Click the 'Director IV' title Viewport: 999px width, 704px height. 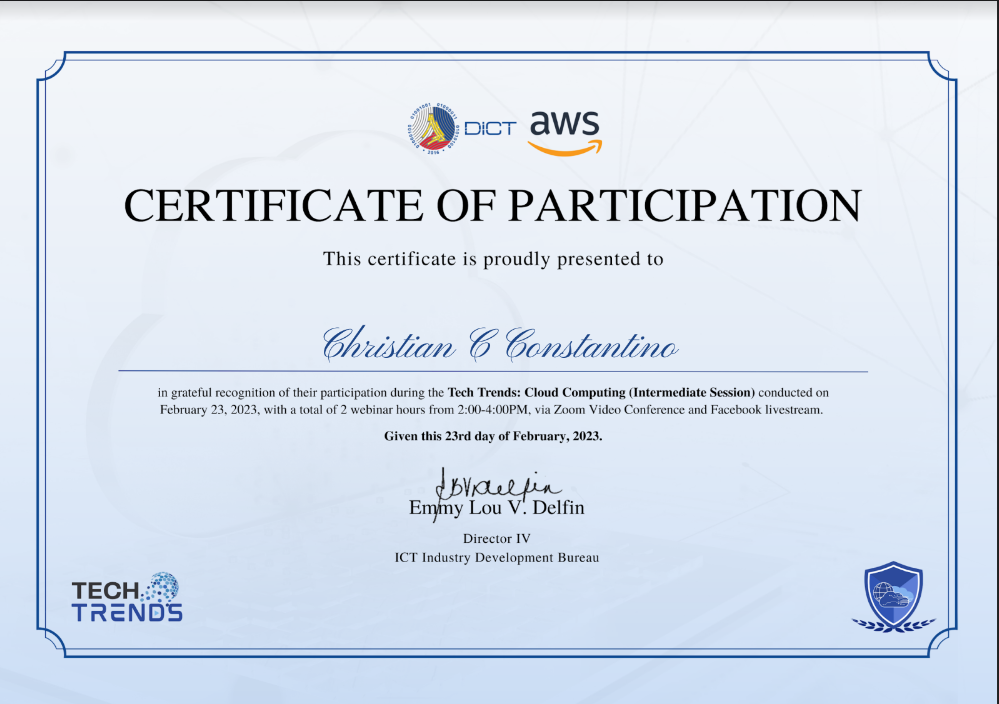[x=496, y=538]
